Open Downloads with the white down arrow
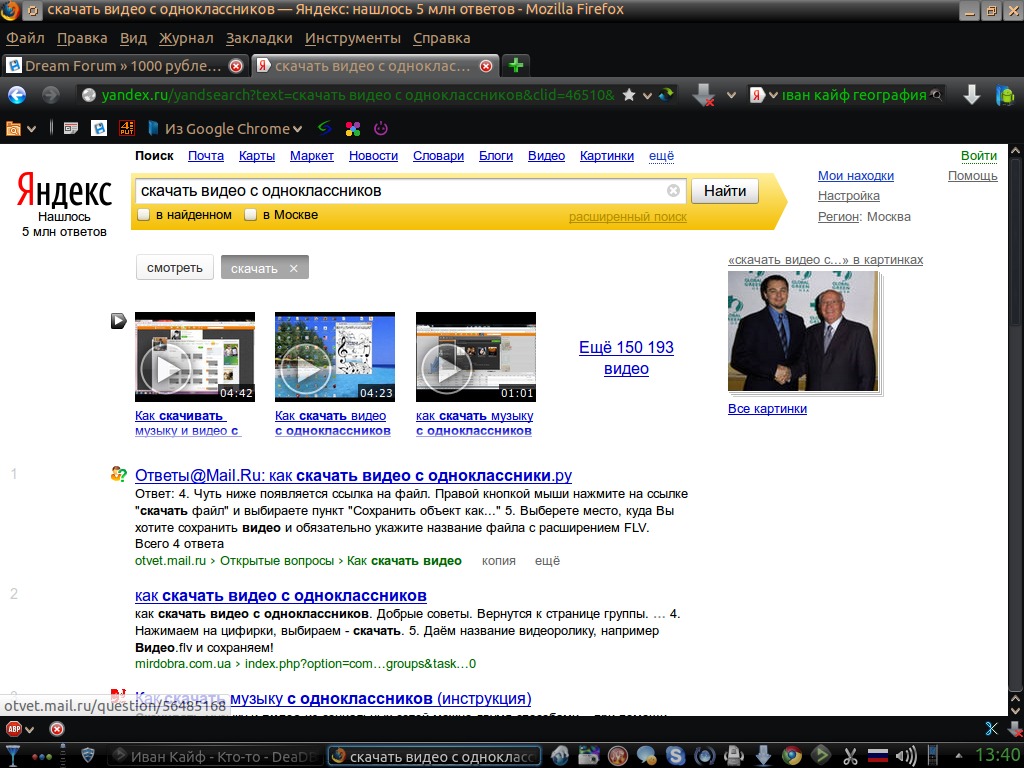Image resolution: width=1024 pixels, height=768 pixels. tap(972, 95)
